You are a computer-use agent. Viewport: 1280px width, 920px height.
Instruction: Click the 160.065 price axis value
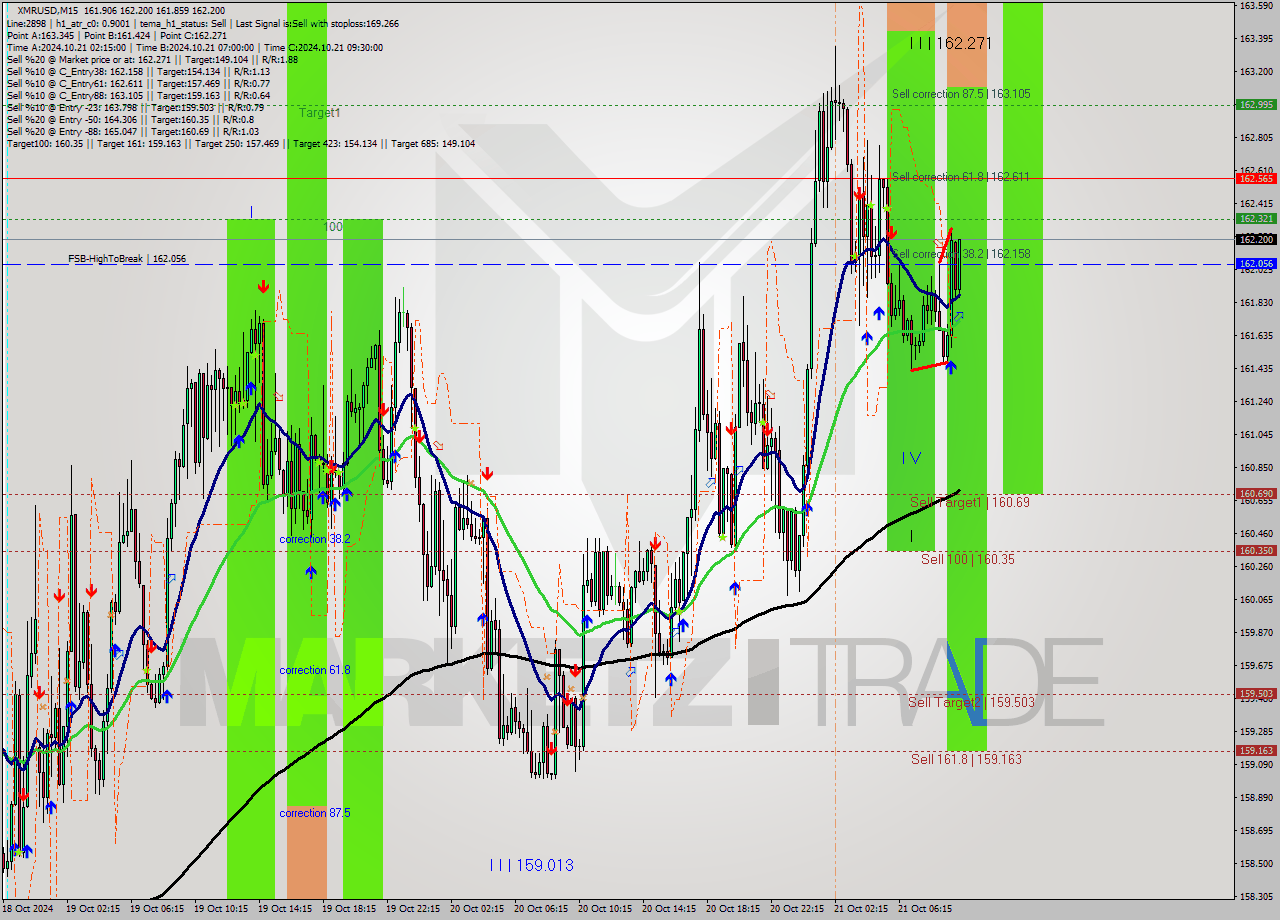pos(1256,599)
